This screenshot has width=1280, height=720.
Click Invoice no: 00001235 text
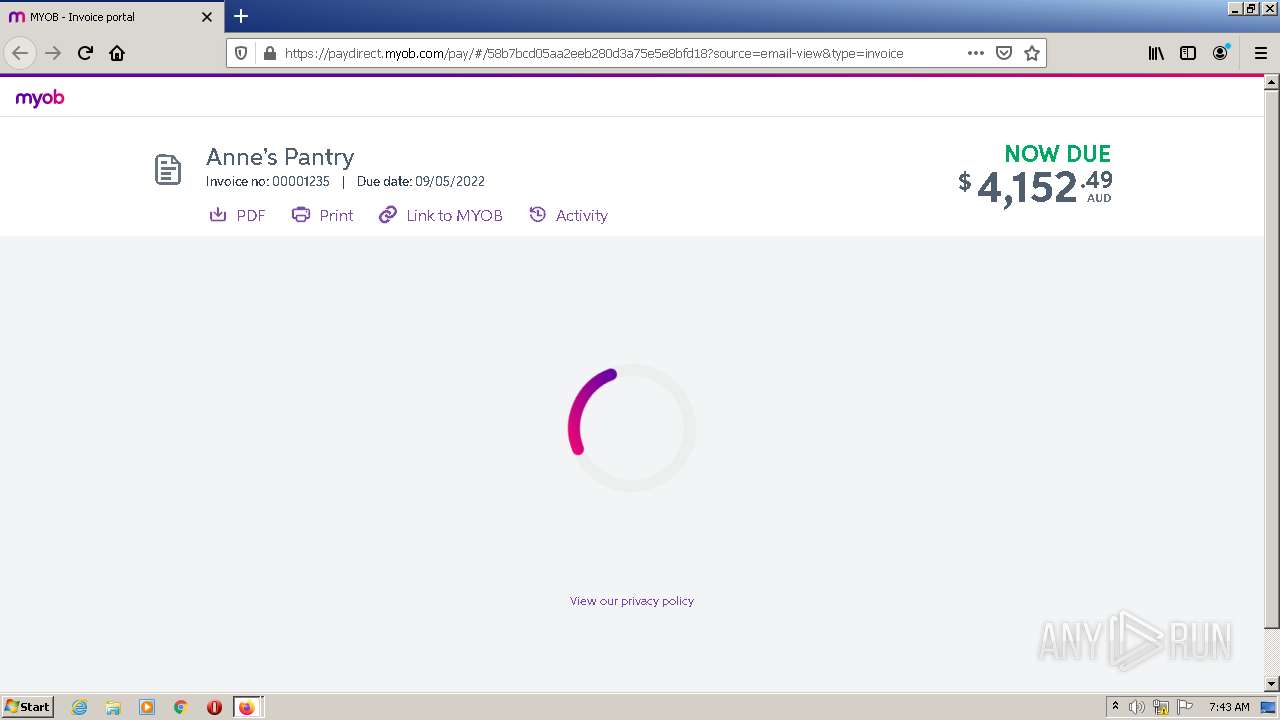pos(268,182)
